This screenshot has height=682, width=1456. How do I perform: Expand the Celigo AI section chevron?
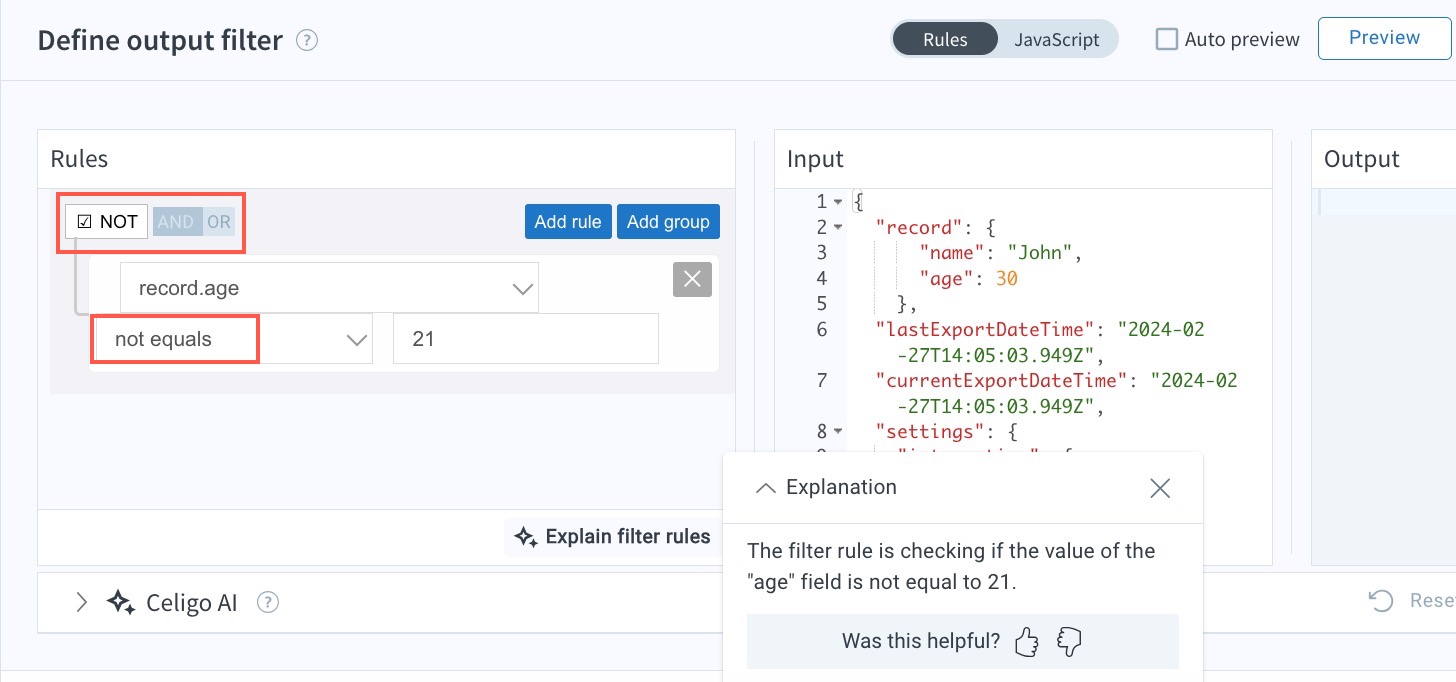click(x=80, y=602)
